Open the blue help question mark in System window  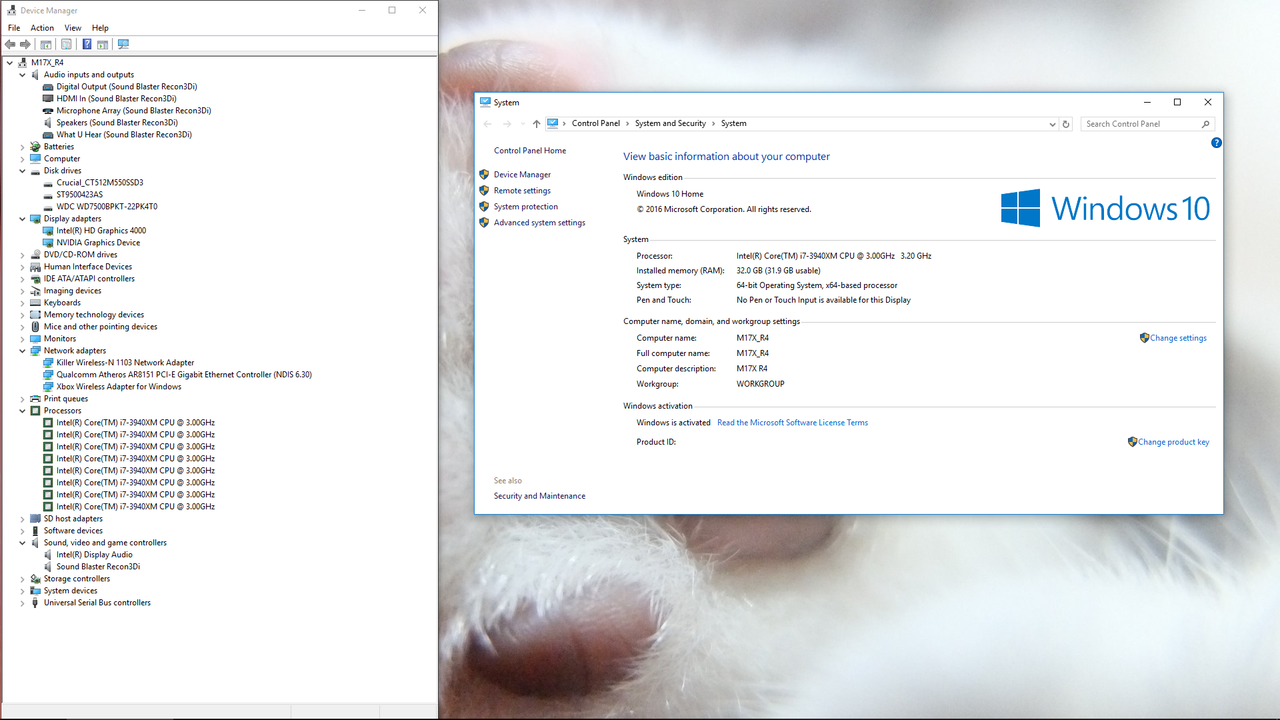(x=1216, y=143)
